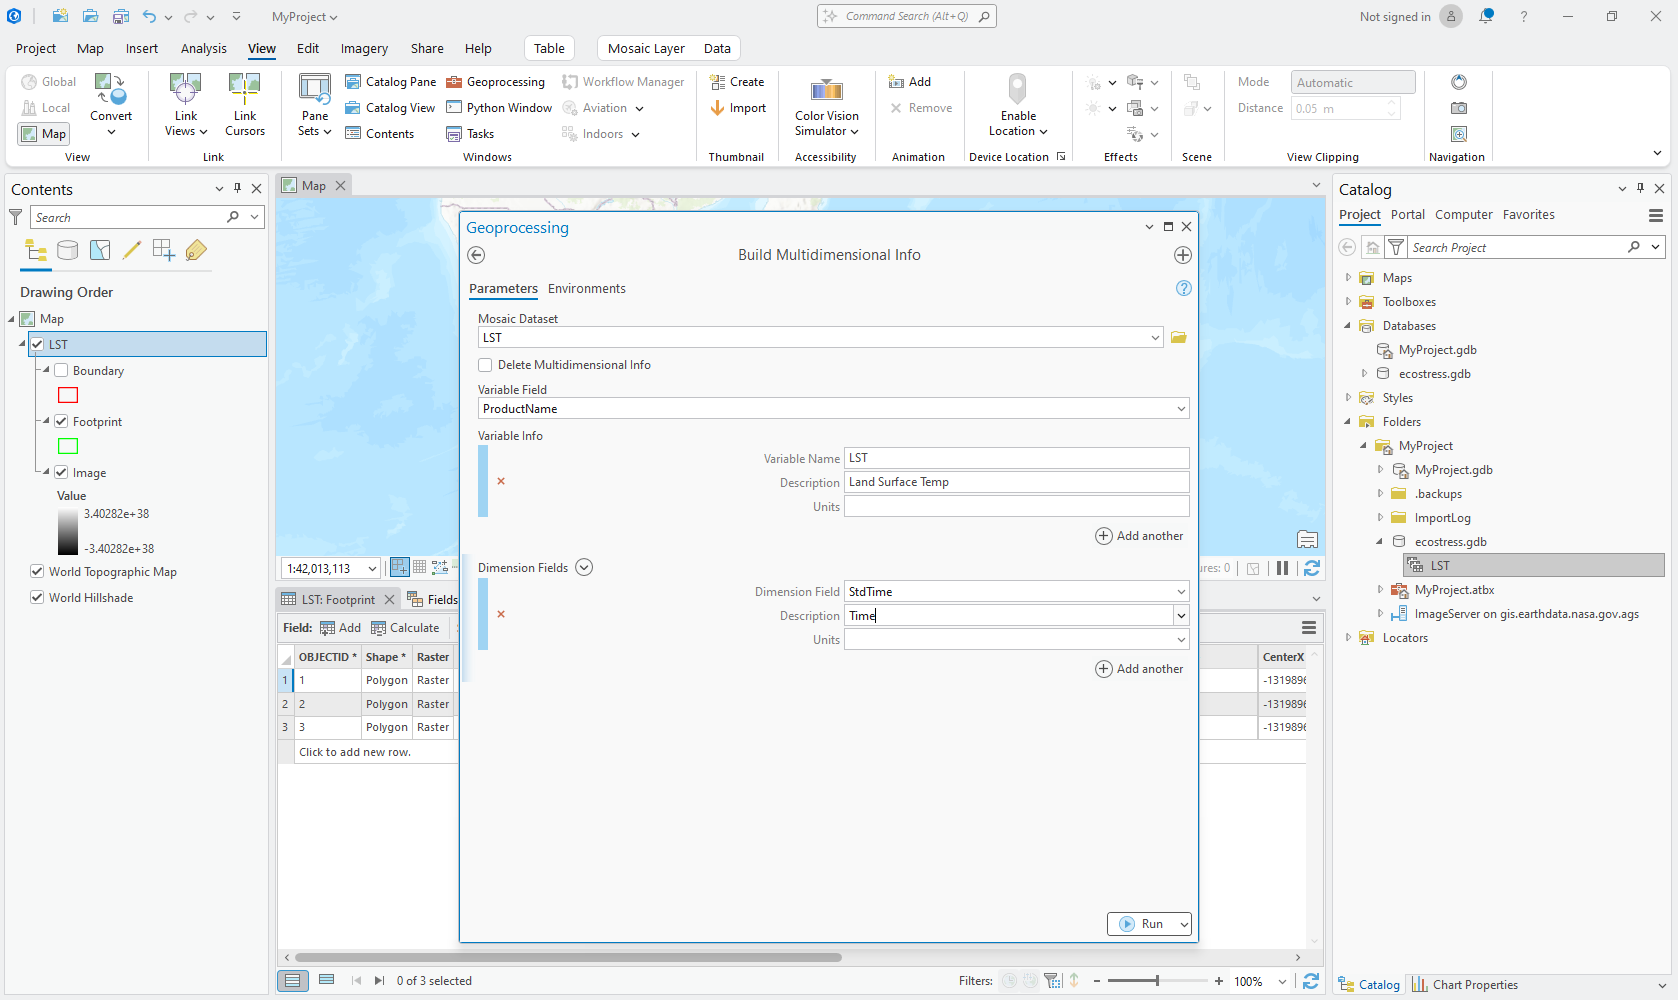This screenshot has width=1678, height=1000.
Task: Expand the Dimension Field StdTime dropdown
Action: point(1181,592)
